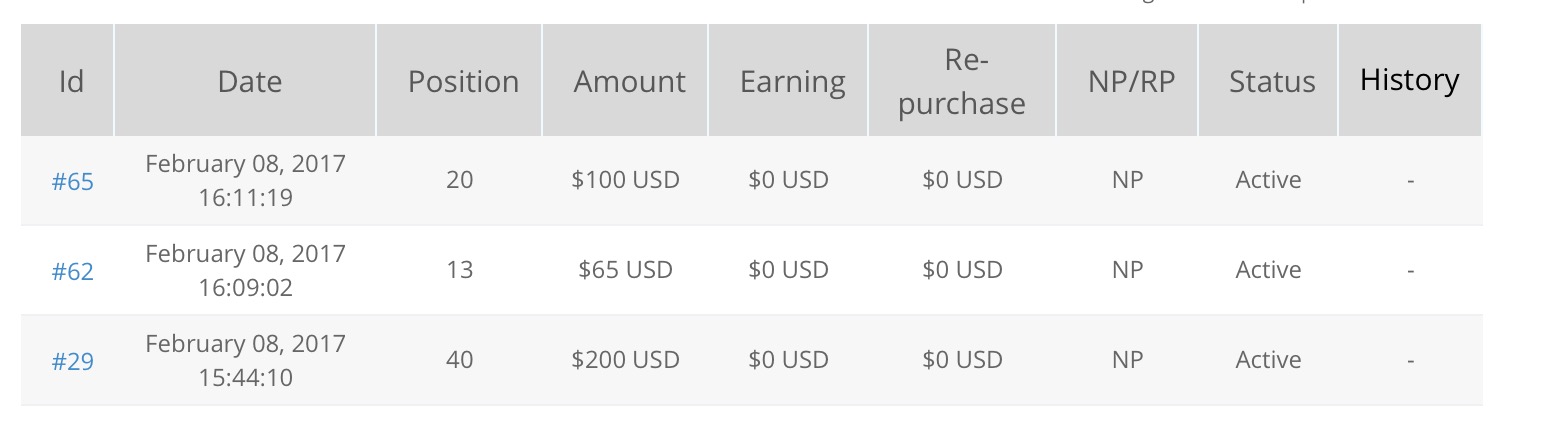
Task: Click the History column header
Action: point(1409,80)
